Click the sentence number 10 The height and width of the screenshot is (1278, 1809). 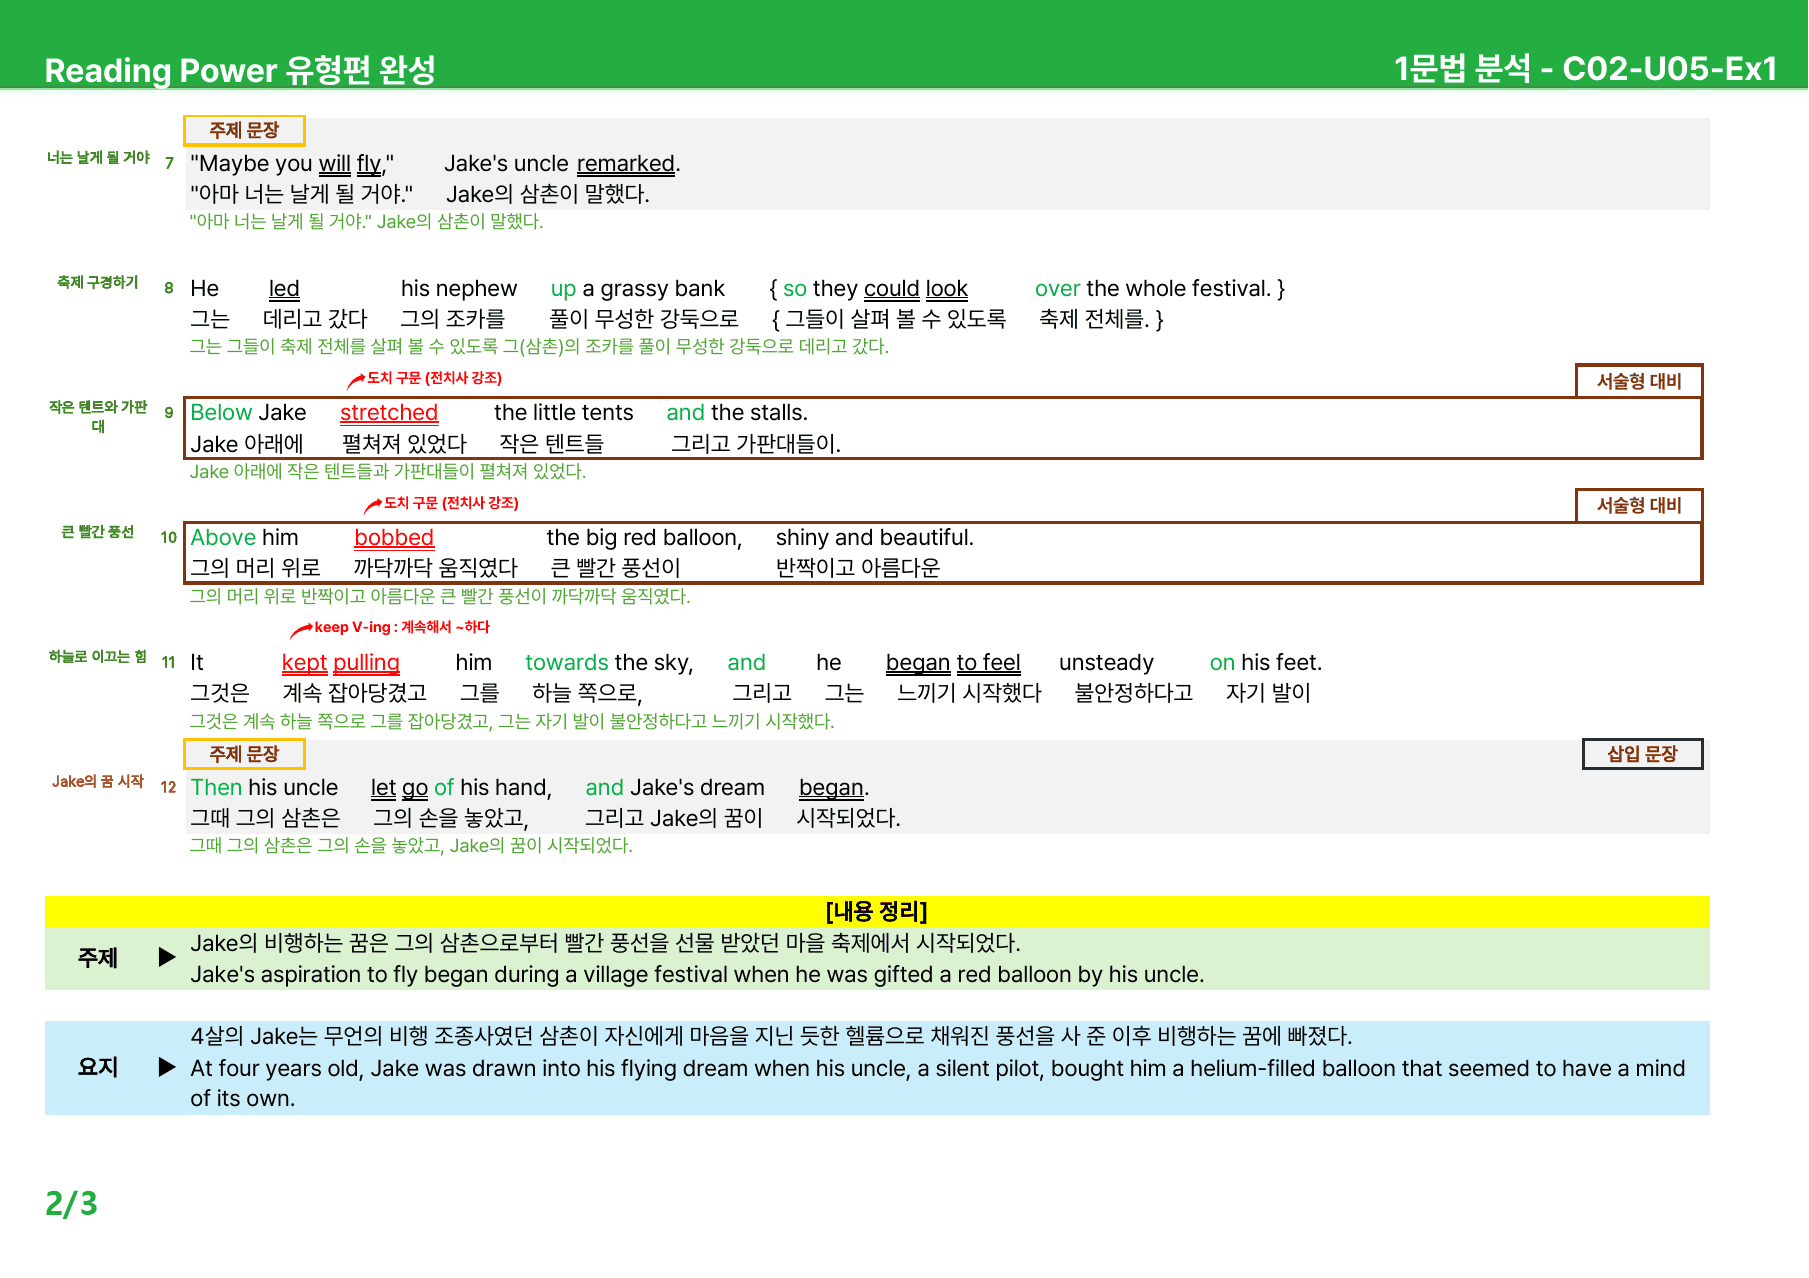169,538
